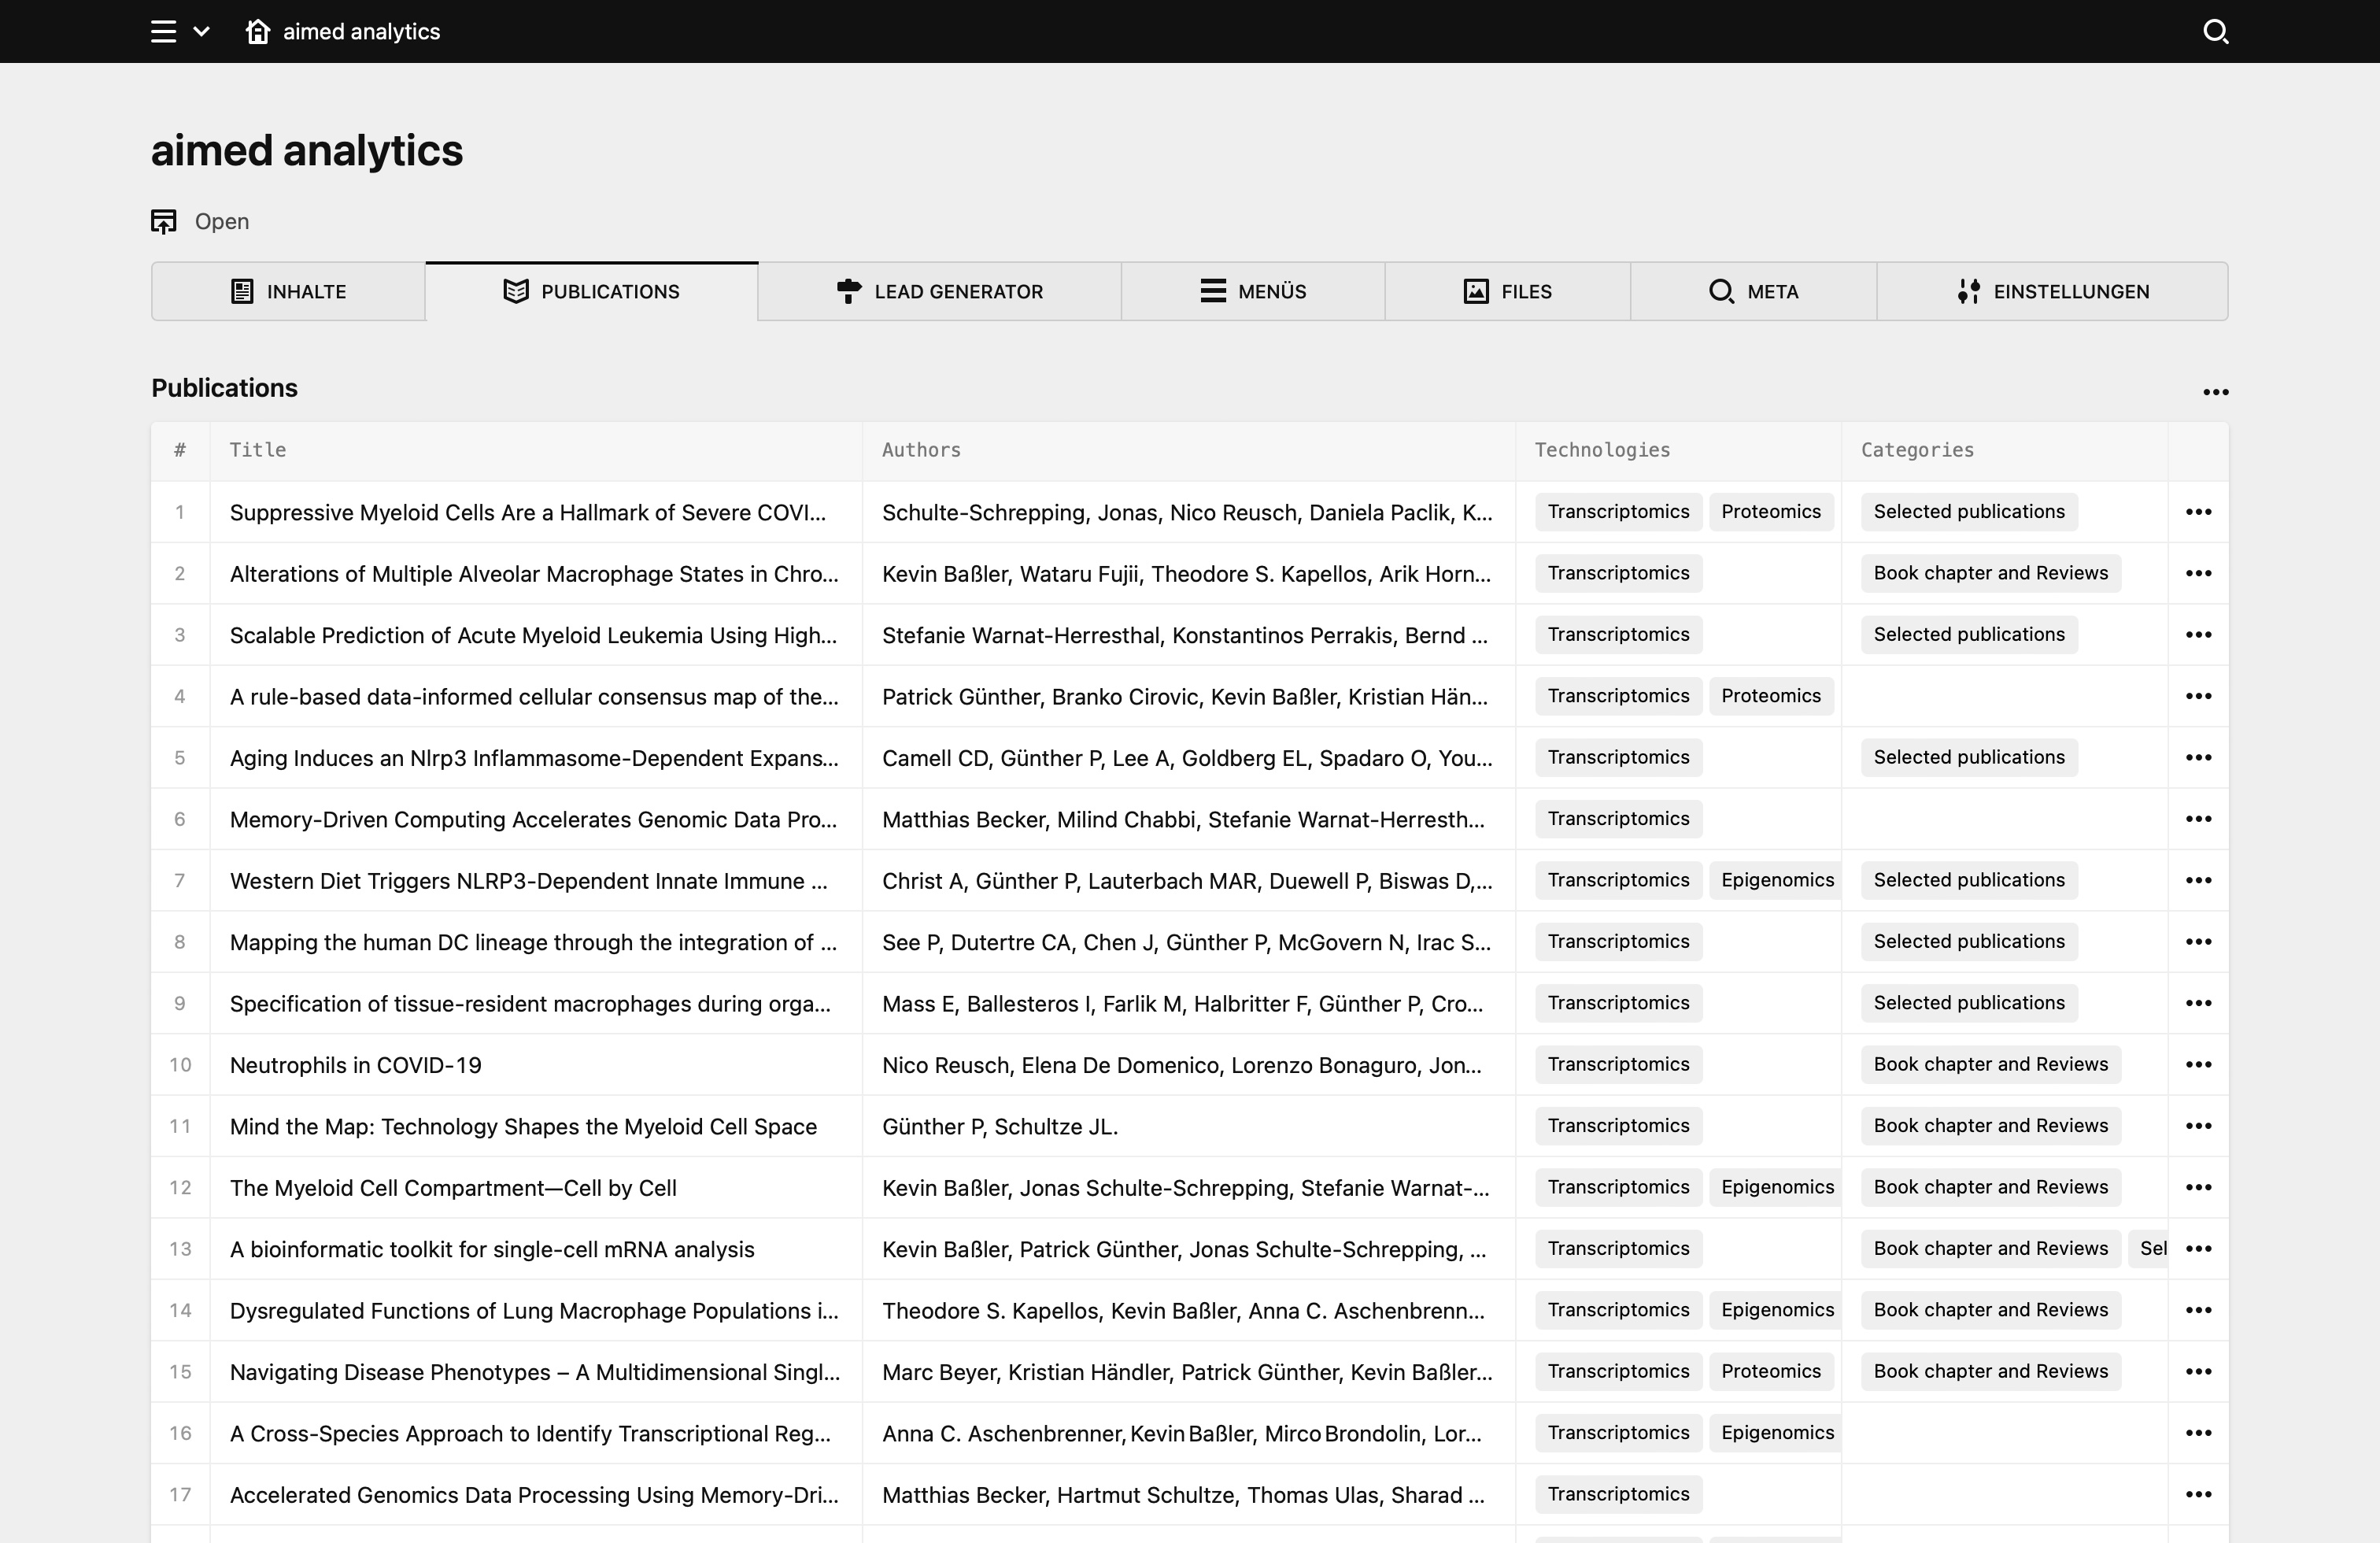Click Epigenomics tag in Western Diet row
Image resolution: width=2380 pixels, height=1543 pixels.
[1775, 880]
